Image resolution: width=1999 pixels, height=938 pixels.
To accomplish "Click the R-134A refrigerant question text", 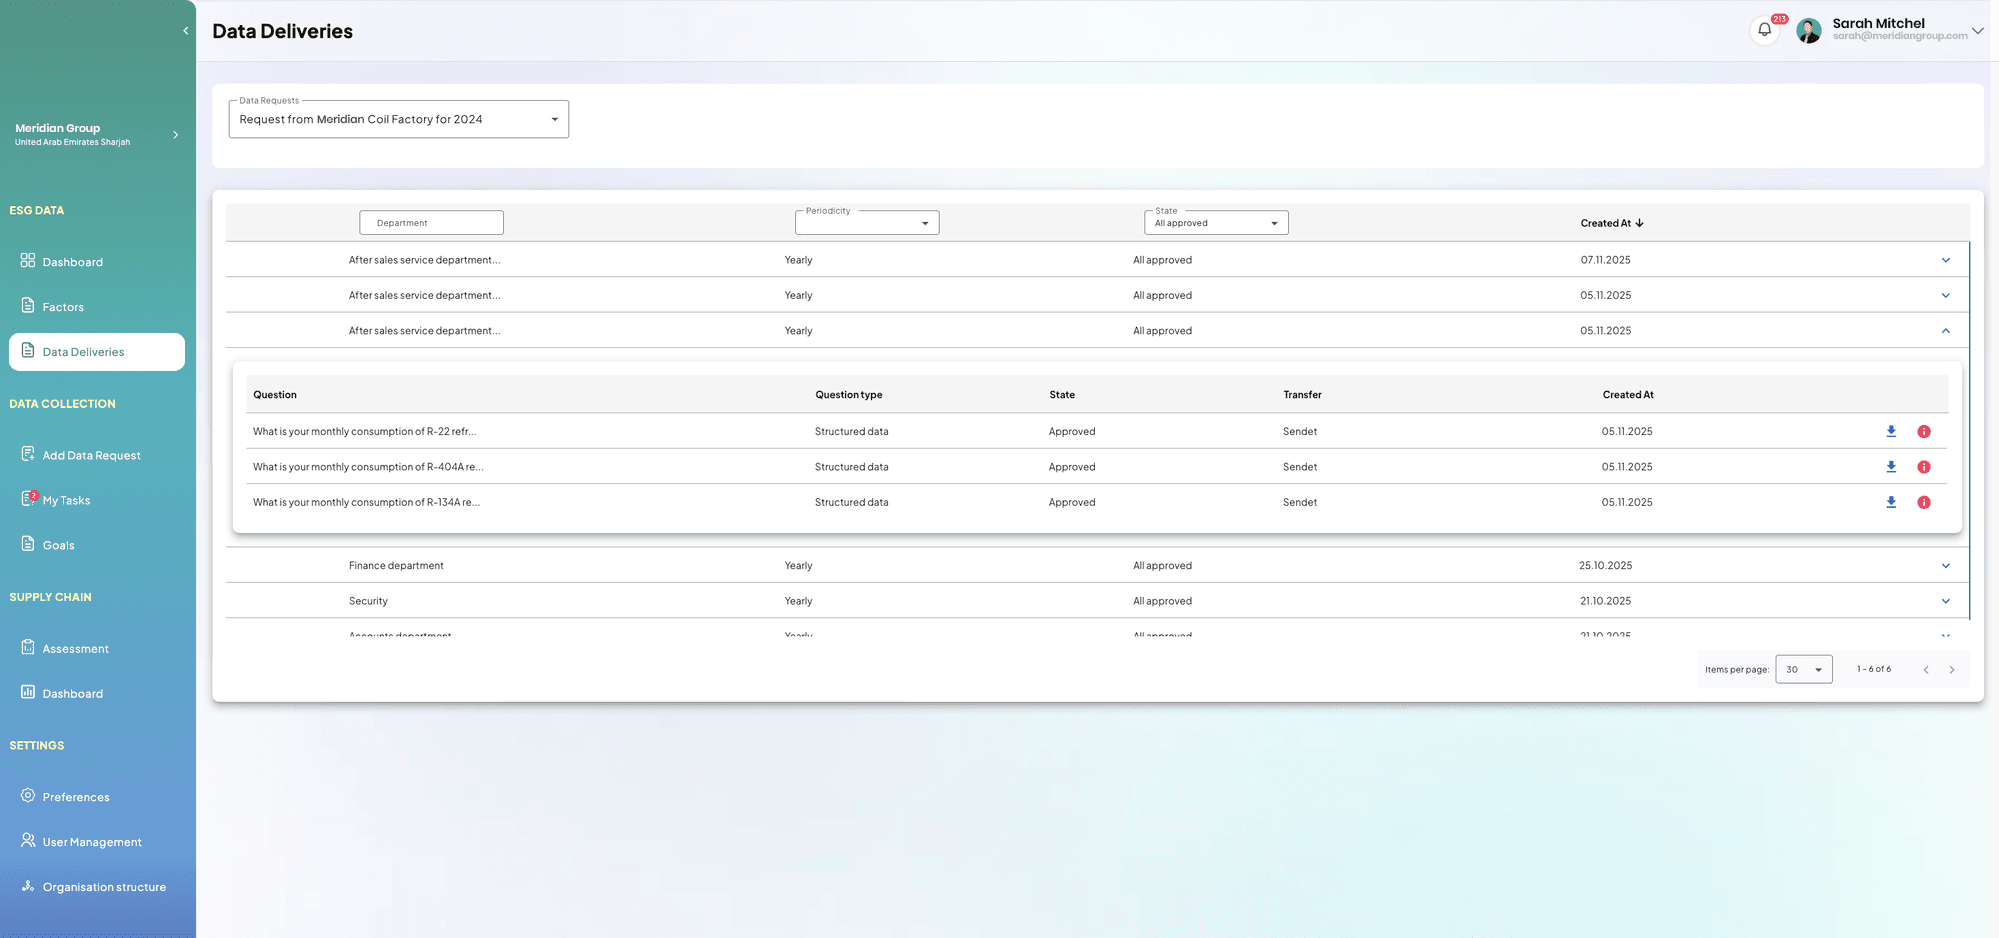I will 366,502.
